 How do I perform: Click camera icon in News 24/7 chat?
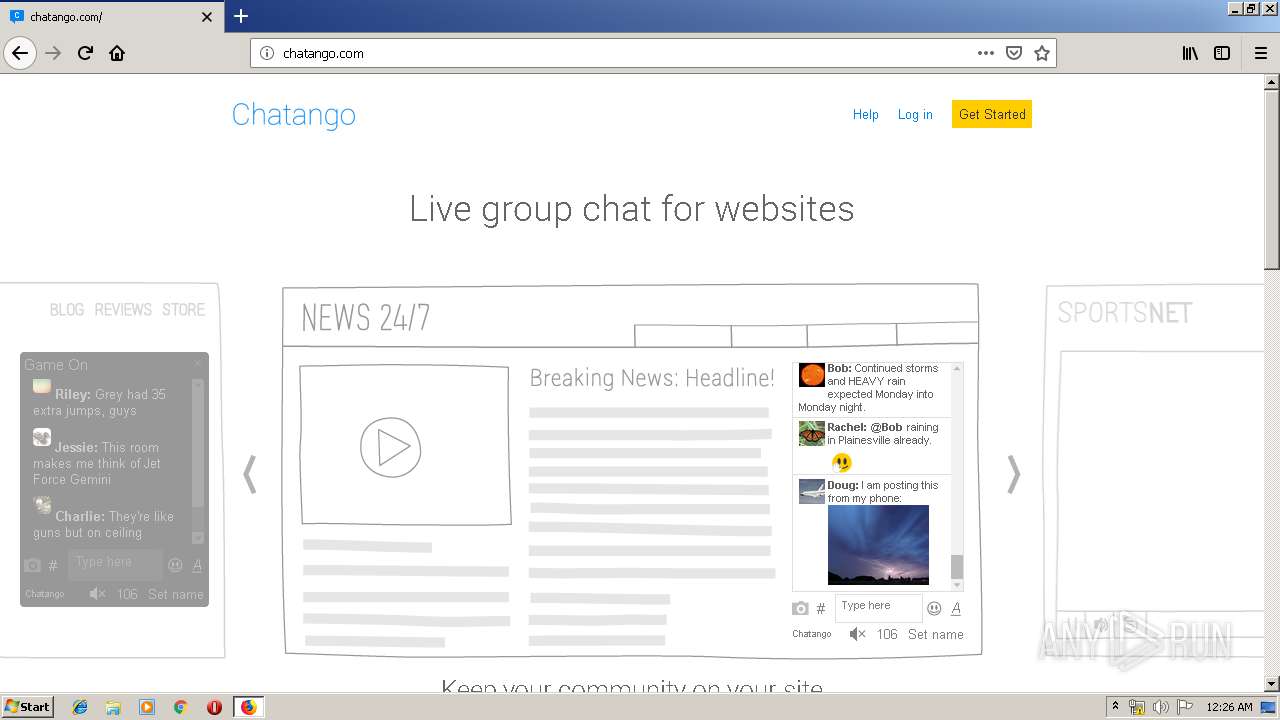coord(800,608)
